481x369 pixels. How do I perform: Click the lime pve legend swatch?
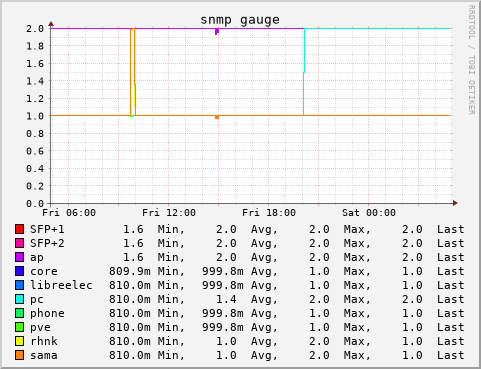coord(19,327)
